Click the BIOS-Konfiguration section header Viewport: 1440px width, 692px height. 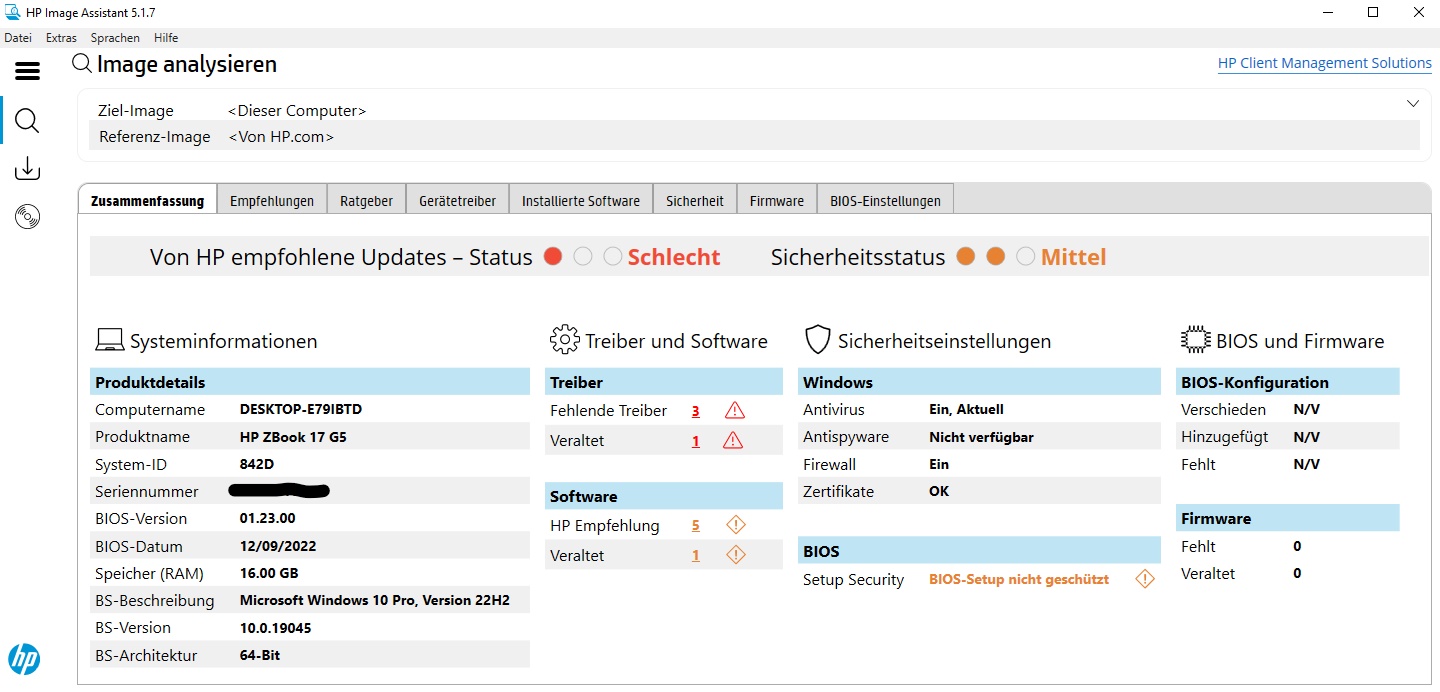pyautogui.click(x=1288, y=382)
